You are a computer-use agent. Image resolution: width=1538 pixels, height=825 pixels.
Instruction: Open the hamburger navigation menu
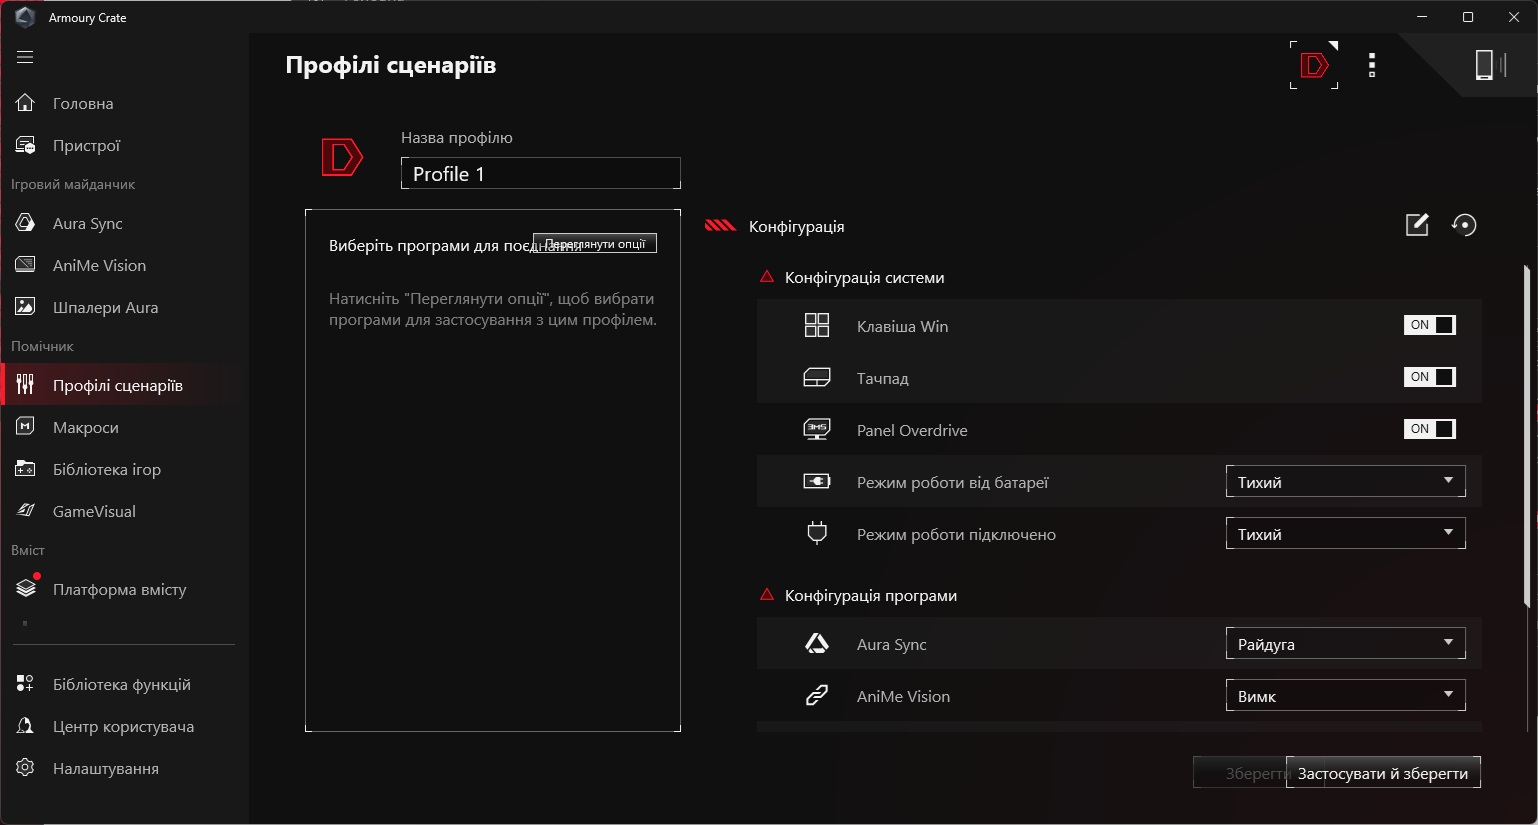25,57
